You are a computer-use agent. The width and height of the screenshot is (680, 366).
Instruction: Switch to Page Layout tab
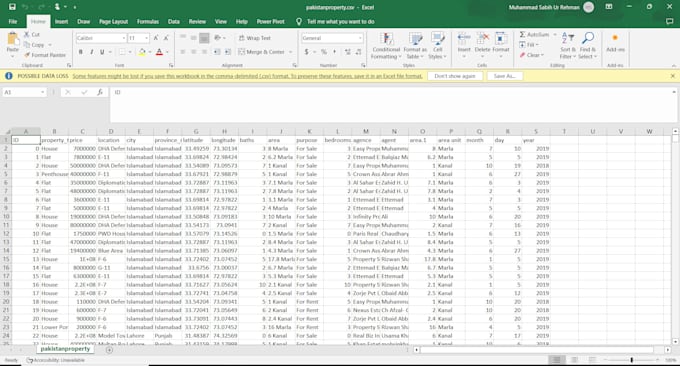tap(113, 21)
